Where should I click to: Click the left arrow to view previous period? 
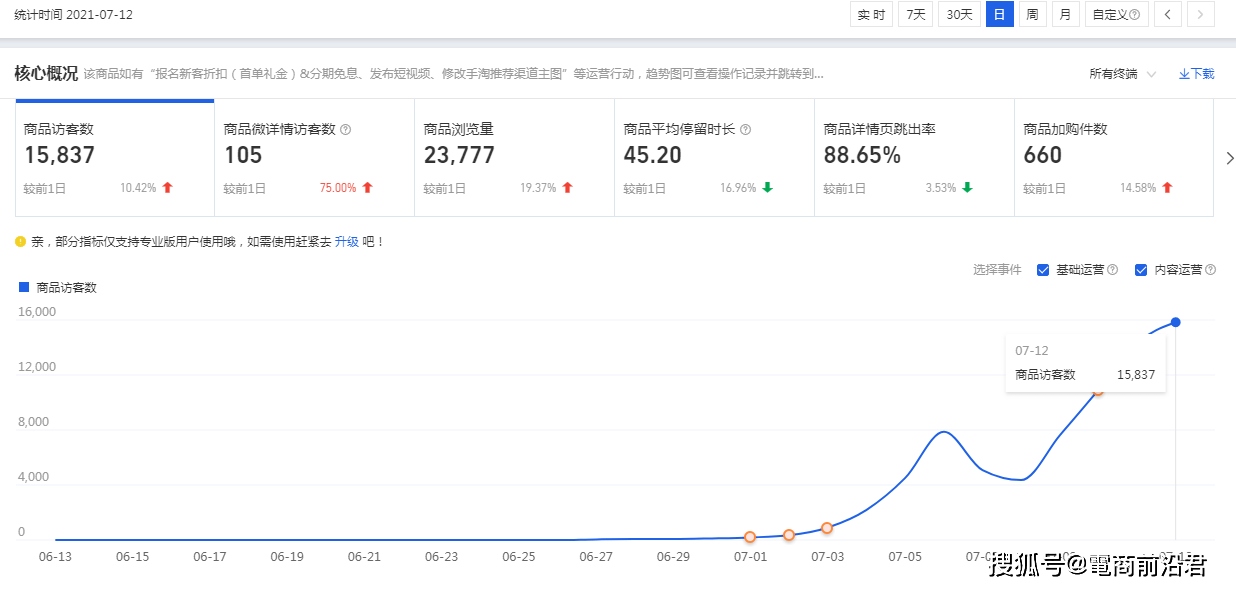1167,14
